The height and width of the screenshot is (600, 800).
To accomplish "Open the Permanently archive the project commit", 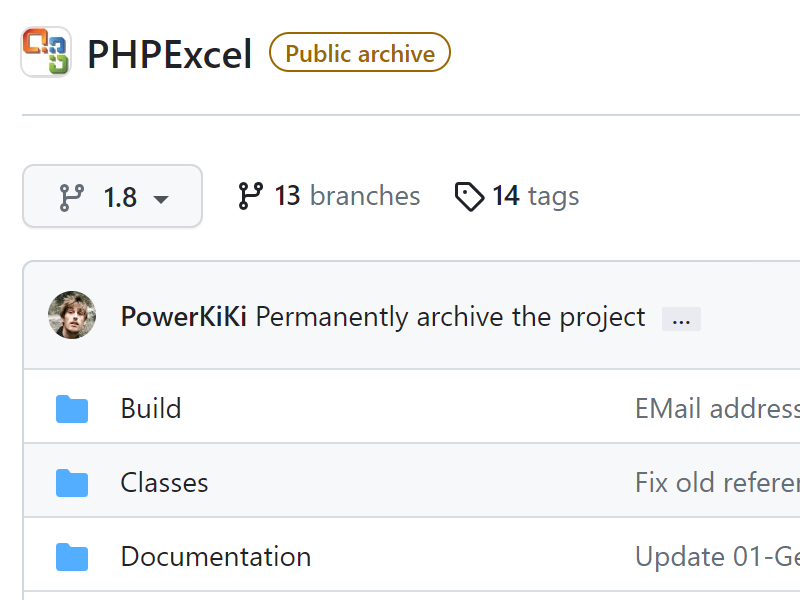I will click(x=450, y=317).
